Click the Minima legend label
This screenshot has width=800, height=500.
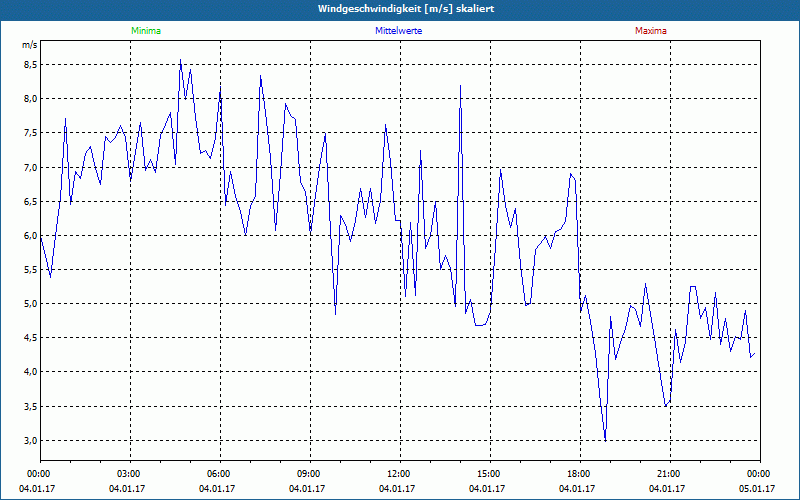tap(146, 31)
